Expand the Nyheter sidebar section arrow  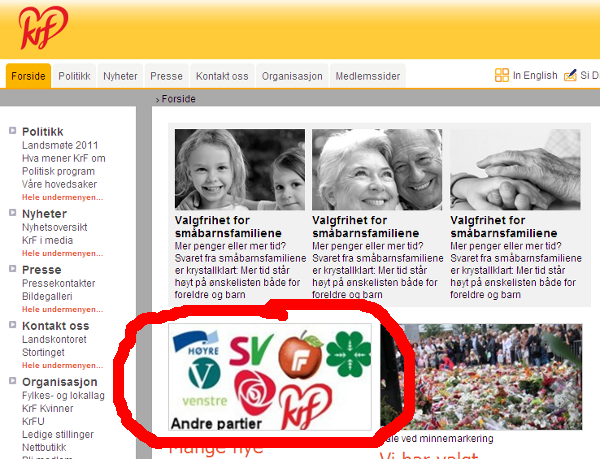tap(13, 213)
